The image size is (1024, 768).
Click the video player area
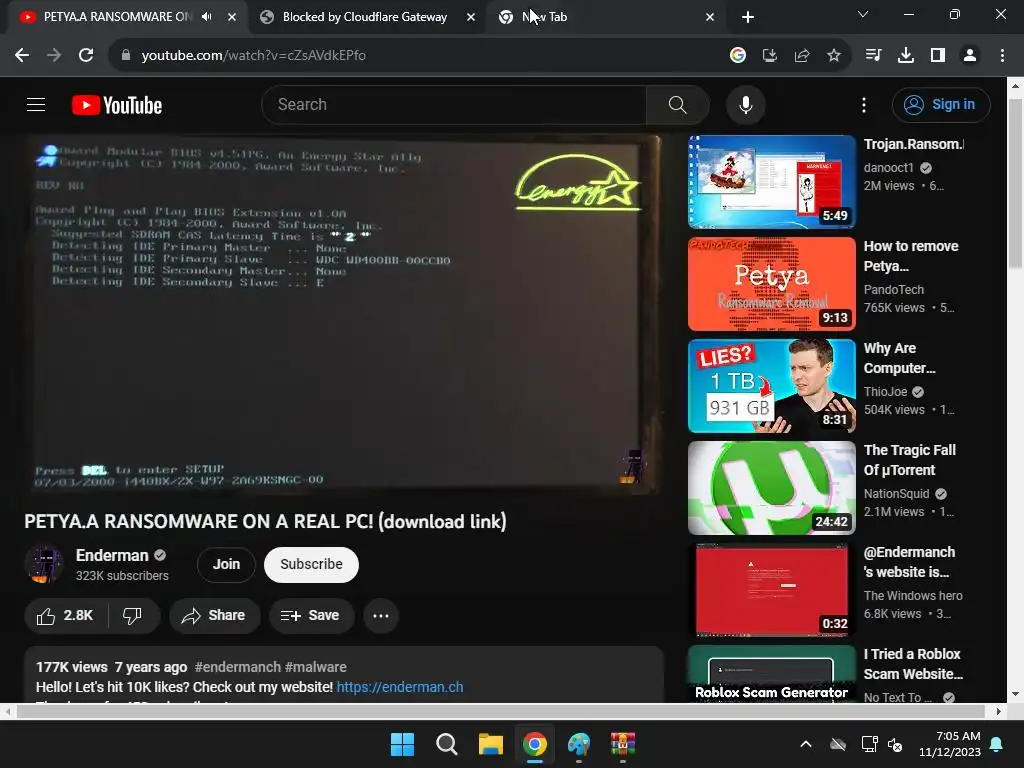pyautogui.click(x=344, y=314)
